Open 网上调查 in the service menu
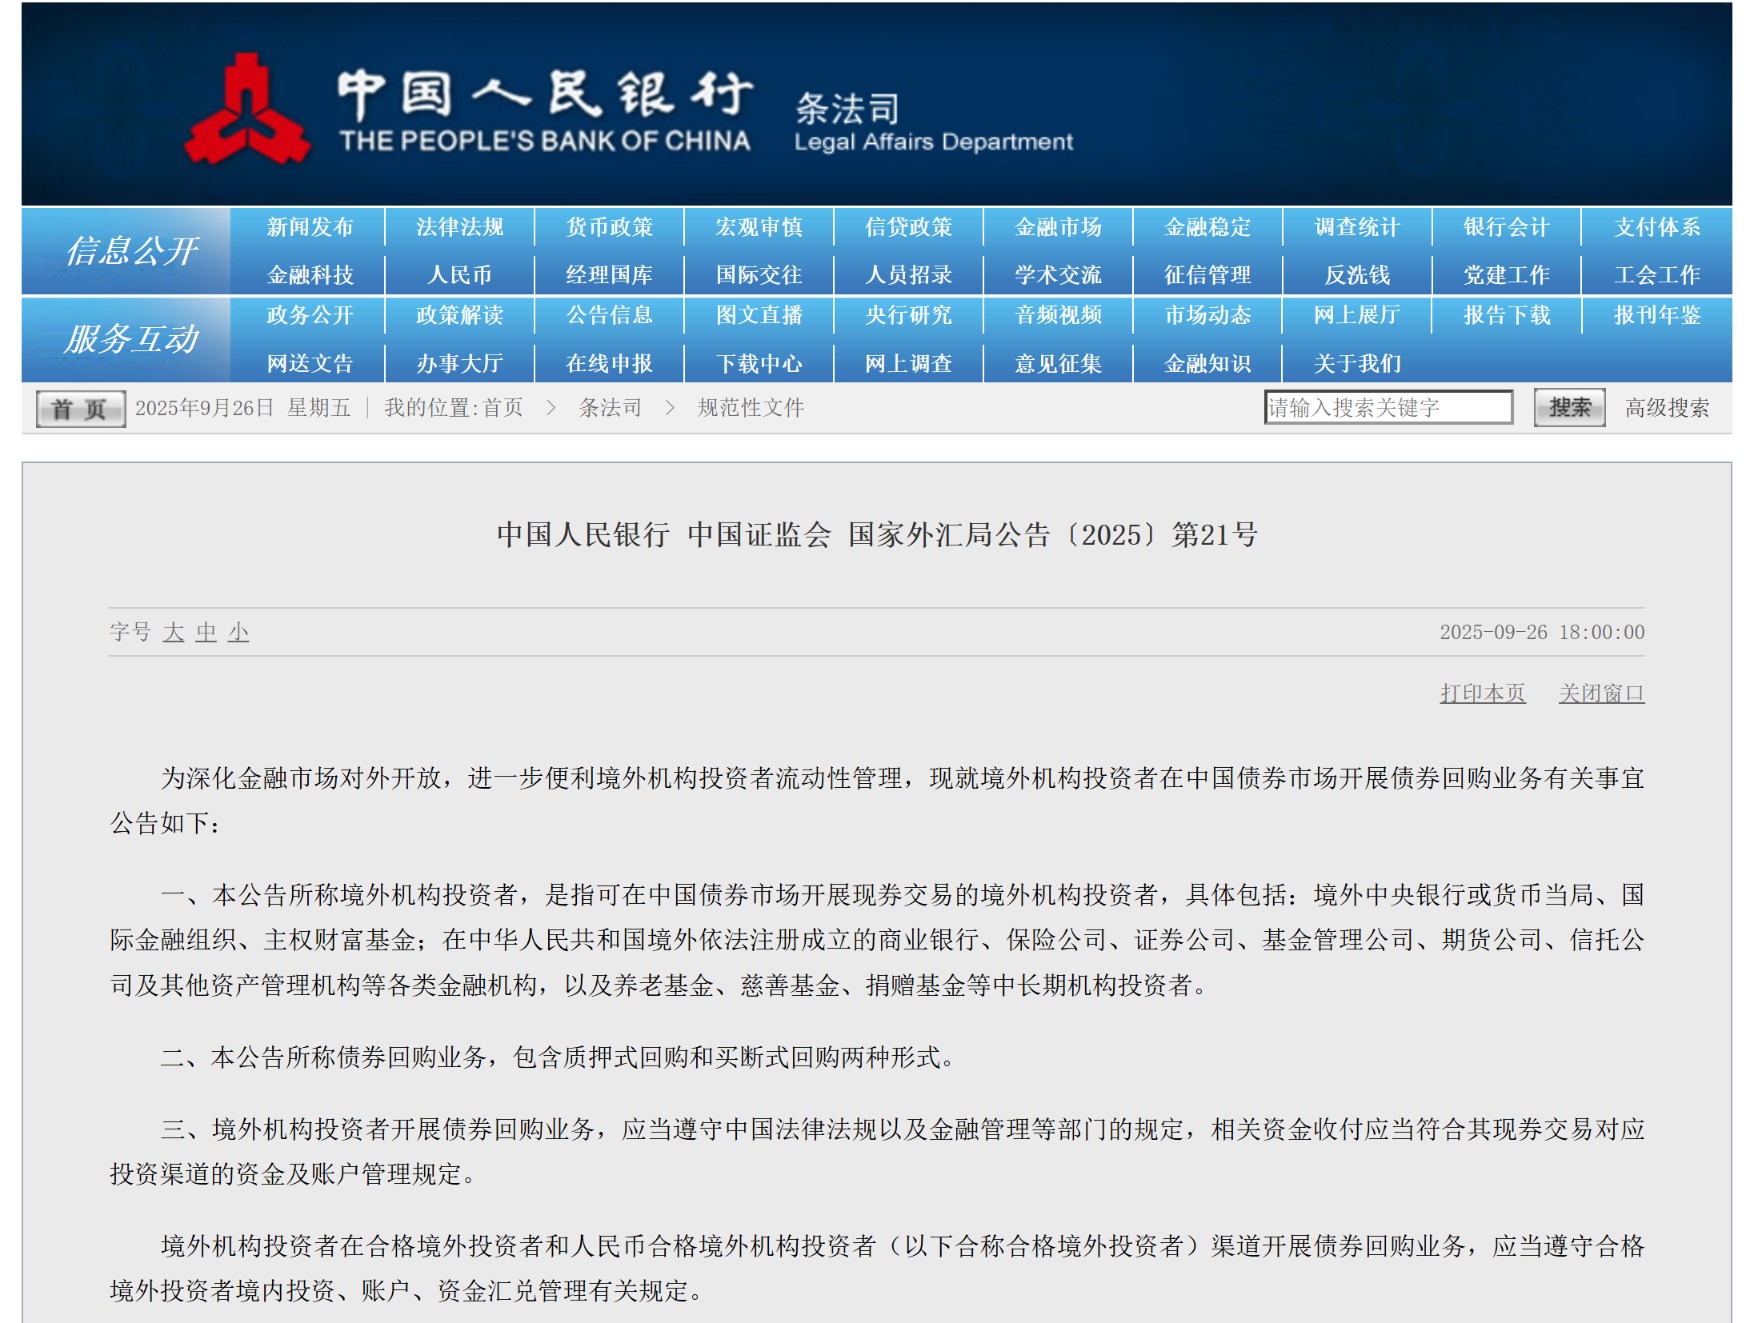 [x=908, y=363]
